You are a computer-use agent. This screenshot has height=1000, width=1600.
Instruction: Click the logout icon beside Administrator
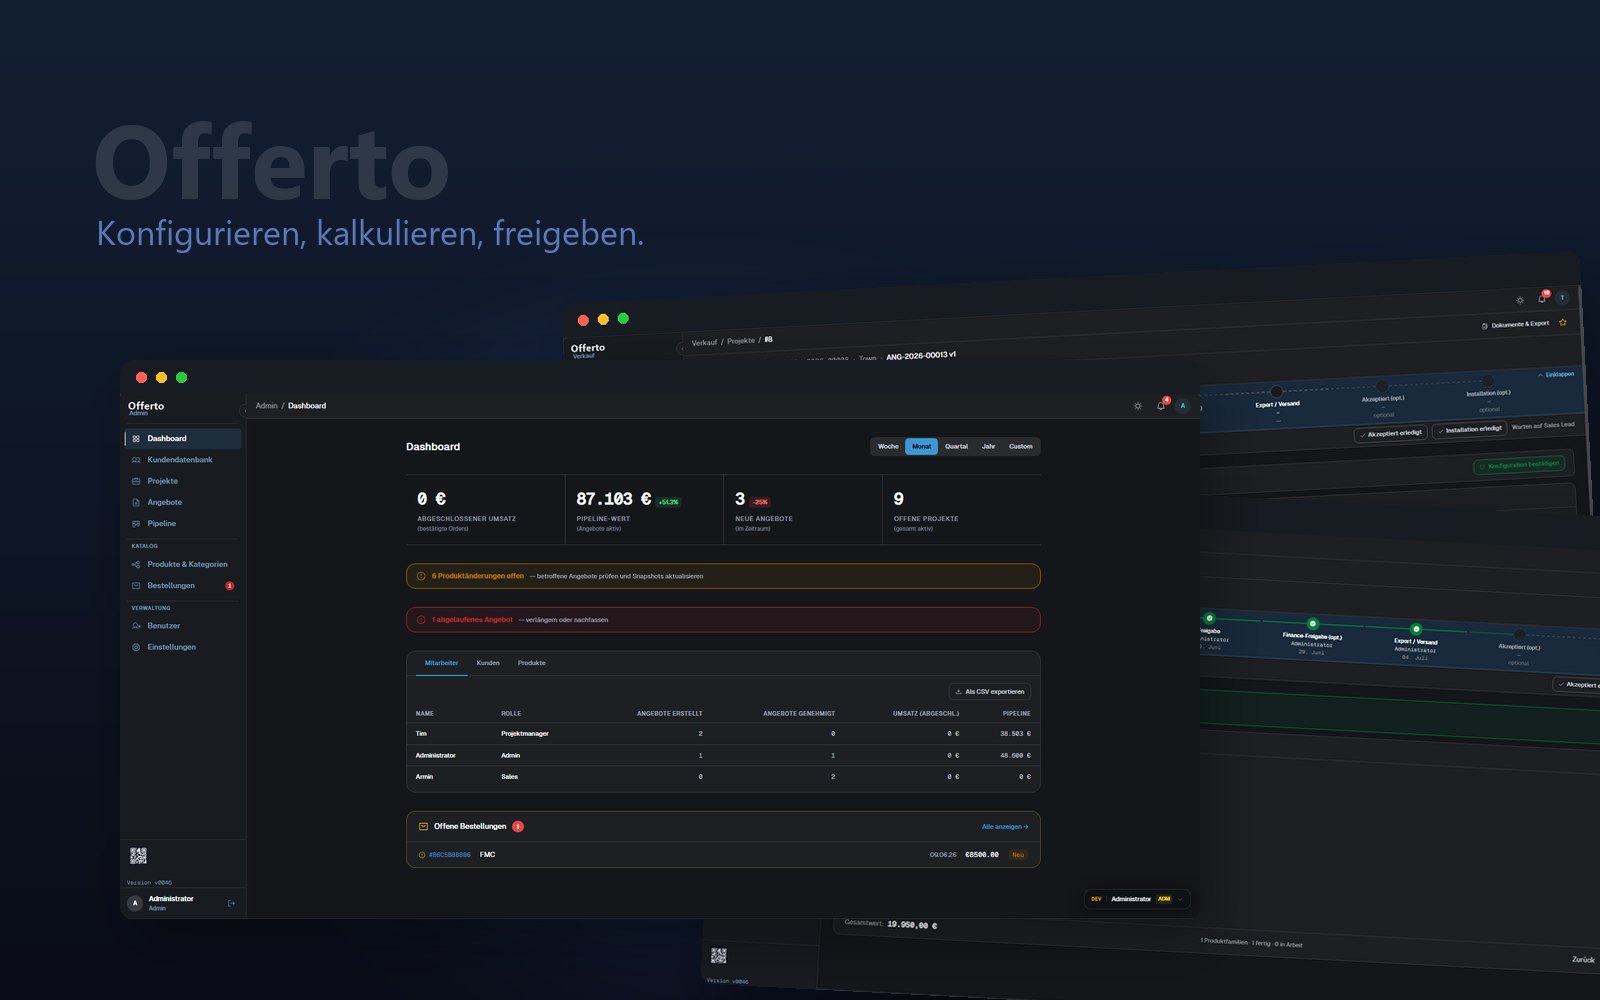click(231, 903)
